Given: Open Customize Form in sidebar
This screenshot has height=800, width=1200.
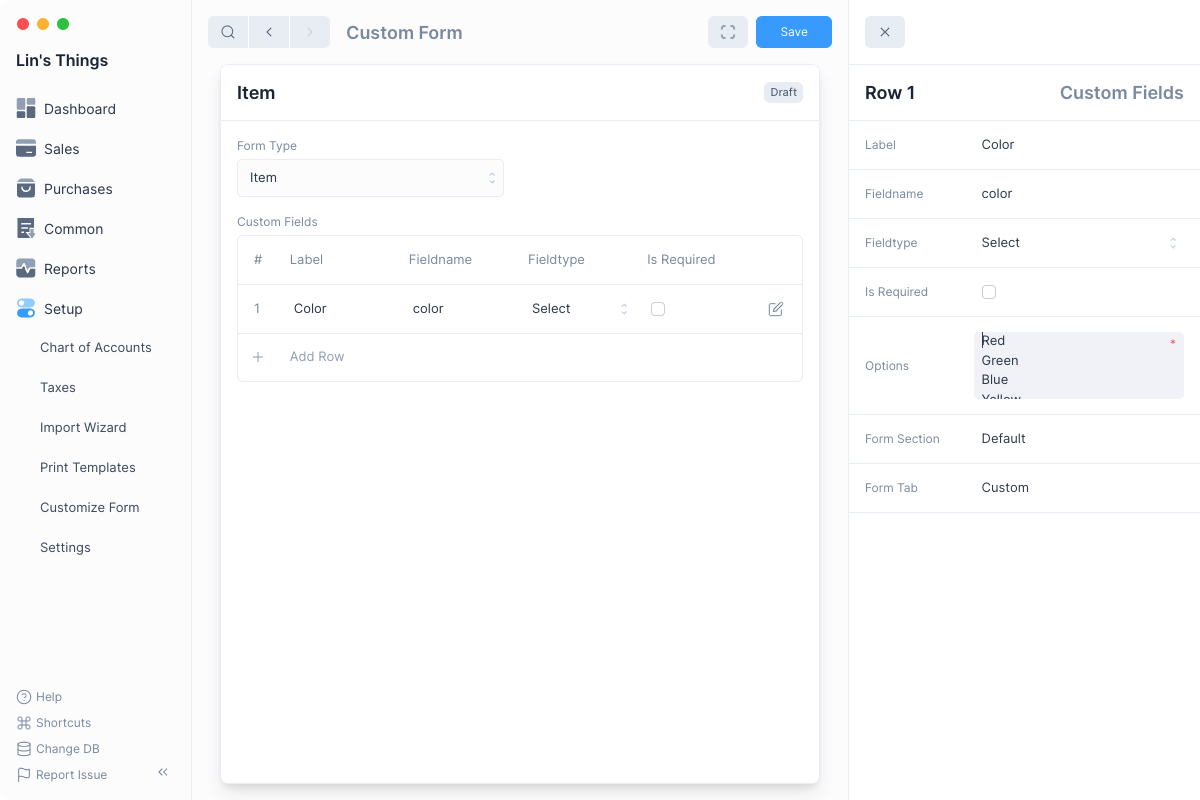Looking at the screenshot, I should pyautogui.click(x=90, y=507).
